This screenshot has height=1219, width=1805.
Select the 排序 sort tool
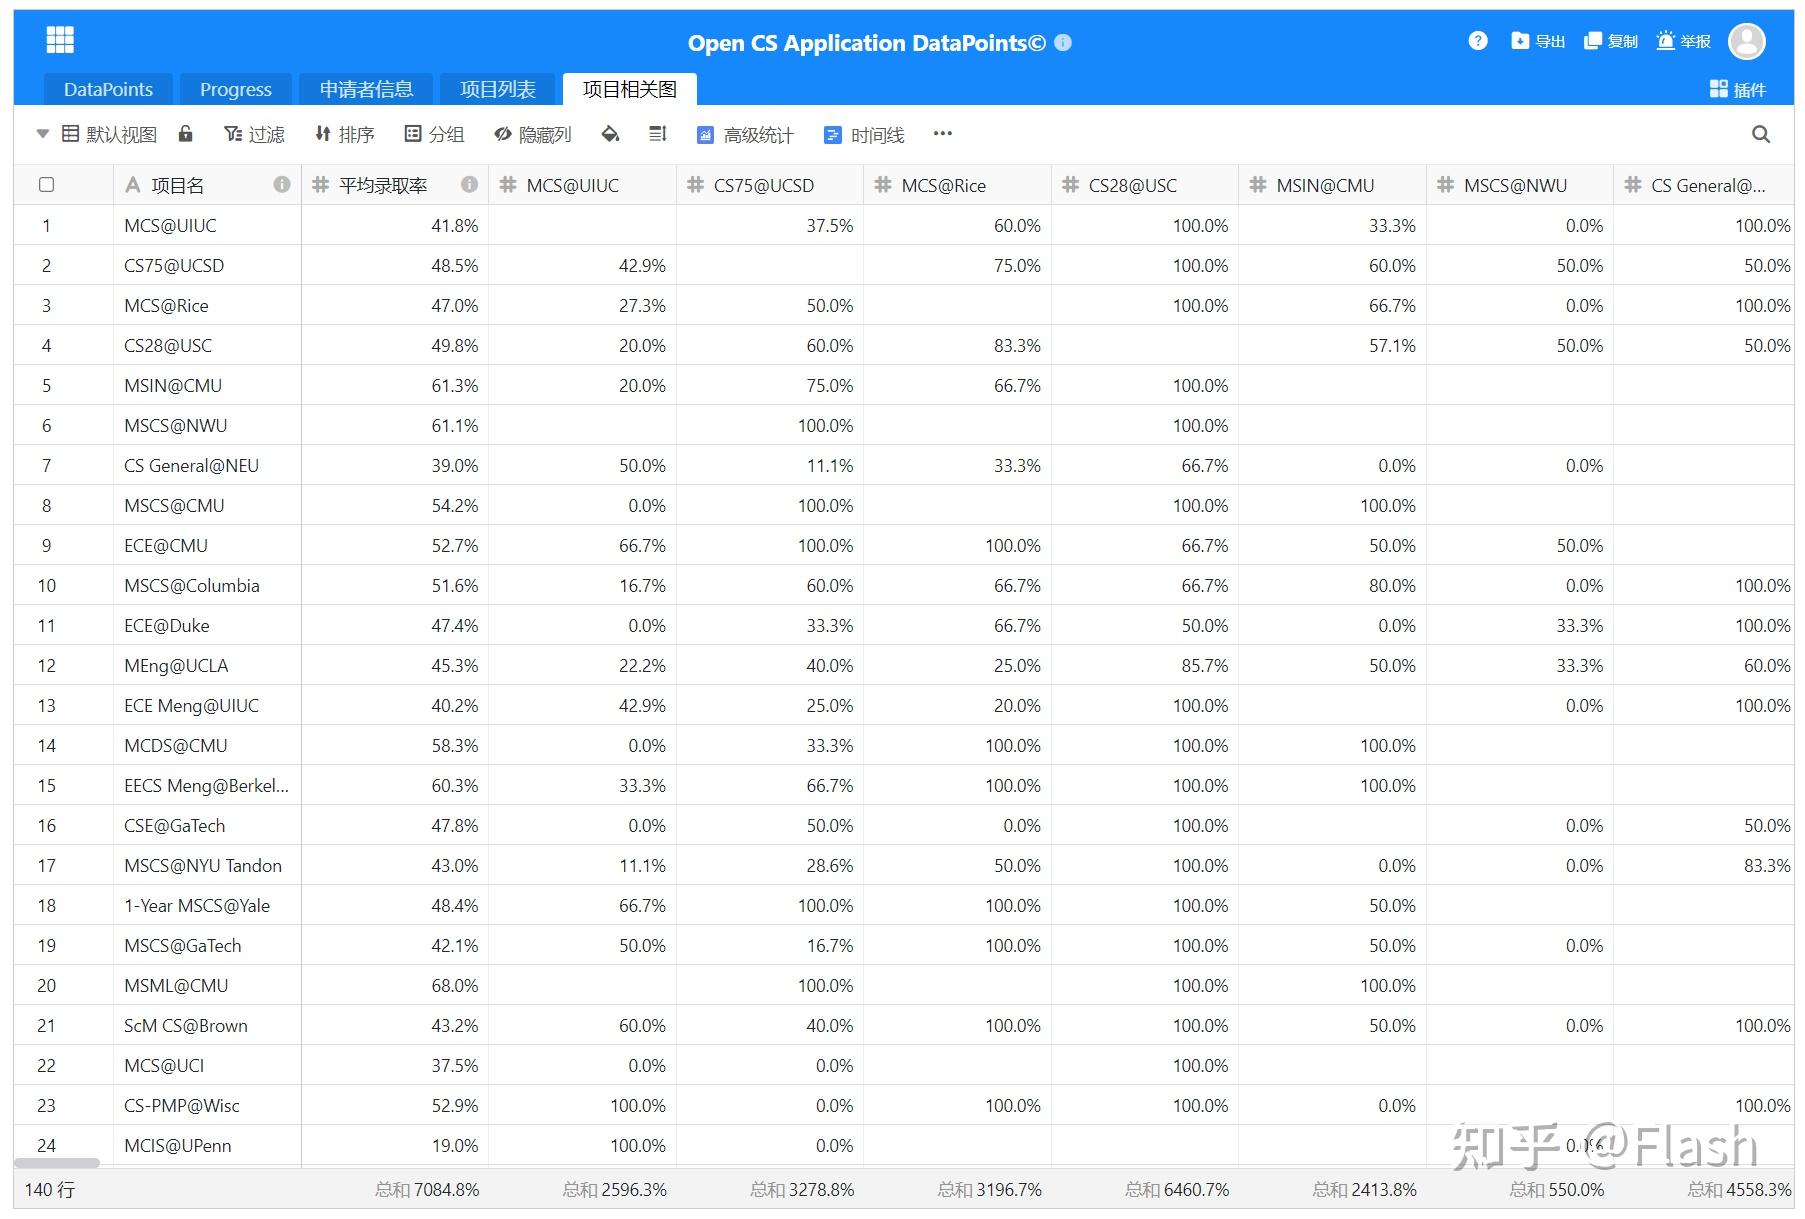pyautogui.click(x=345, y=134)
